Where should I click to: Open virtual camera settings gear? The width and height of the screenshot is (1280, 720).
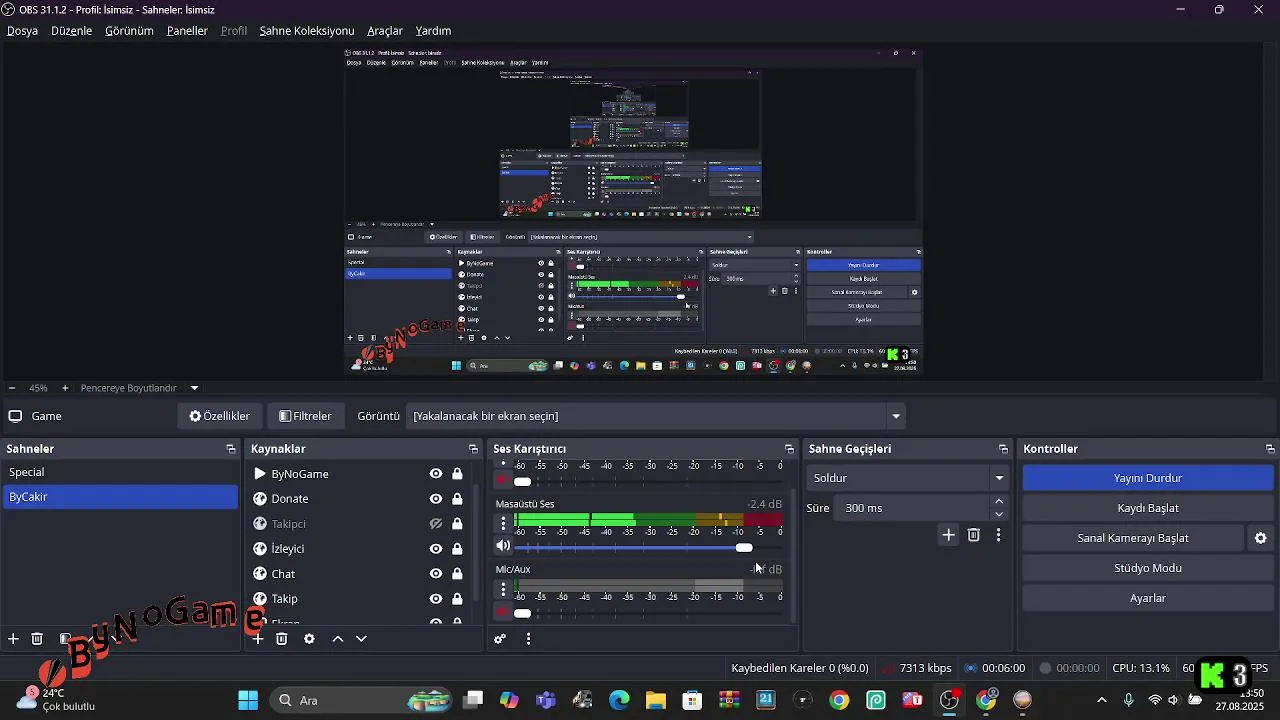pyautogui.click(x=1261, y=538)
